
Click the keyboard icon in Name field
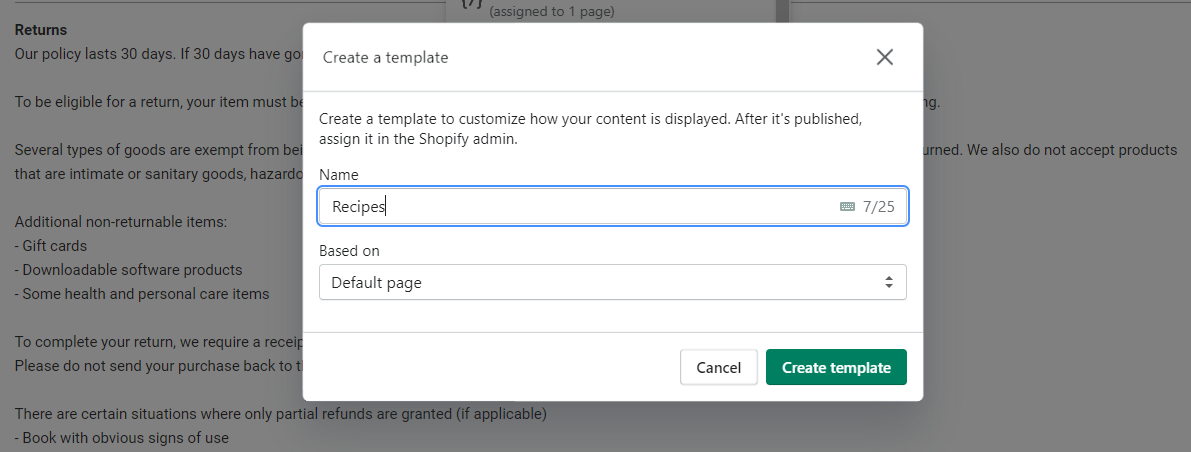tap(847, 207)
